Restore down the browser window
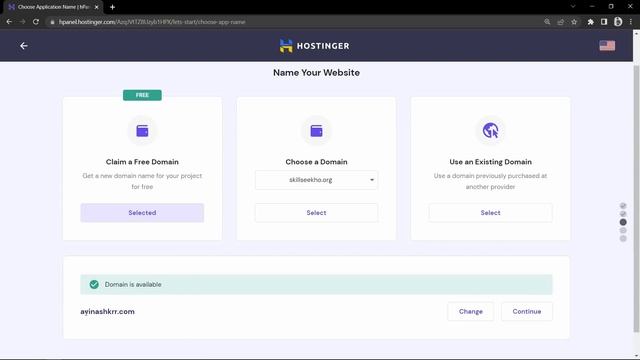Viewport: 640px width, 360px height. 611,7
